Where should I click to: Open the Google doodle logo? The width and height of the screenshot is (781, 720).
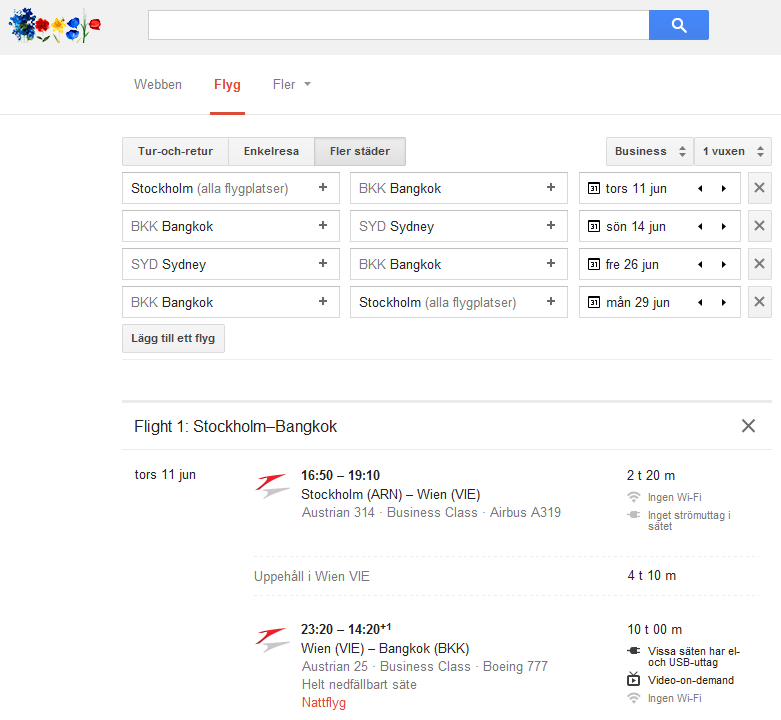55,25
